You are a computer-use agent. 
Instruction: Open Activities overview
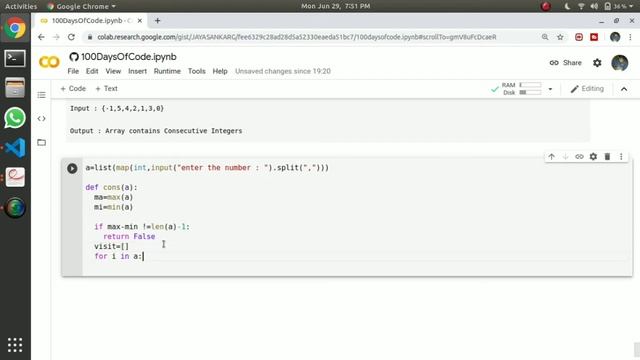pos(21,6)
